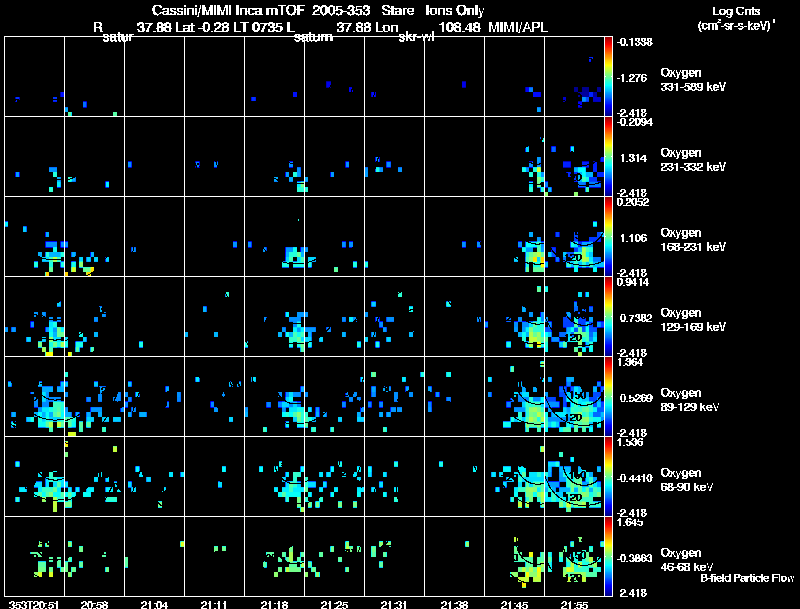This screenshot has height=609, width=800.
Task: Click the Oxygen 331-589 keV color bar
Action: pyautogui.click(x=608, y=77)
